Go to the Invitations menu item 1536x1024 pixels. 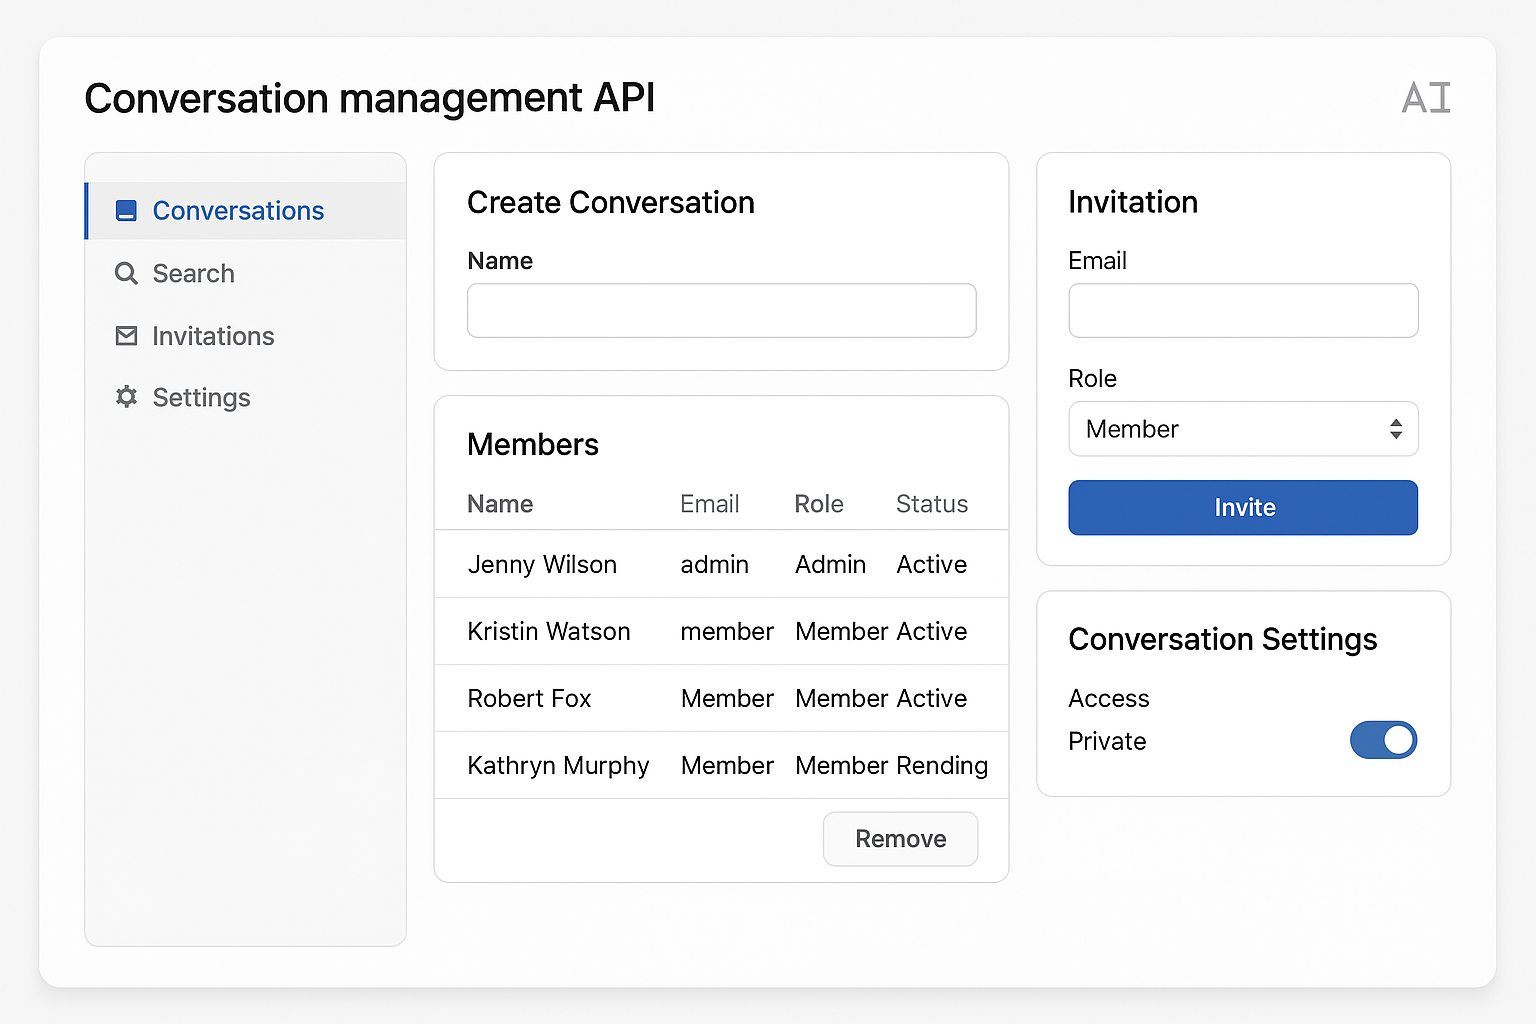point(213,336)
